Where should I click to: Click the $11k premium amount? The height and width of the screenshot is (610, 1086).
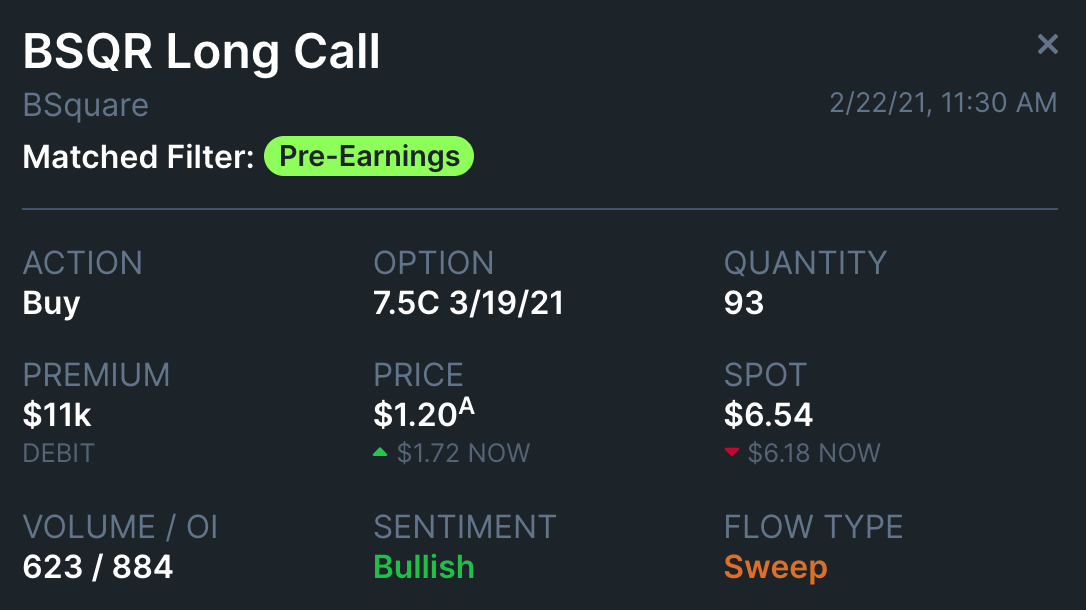click(x=57, y=414)
